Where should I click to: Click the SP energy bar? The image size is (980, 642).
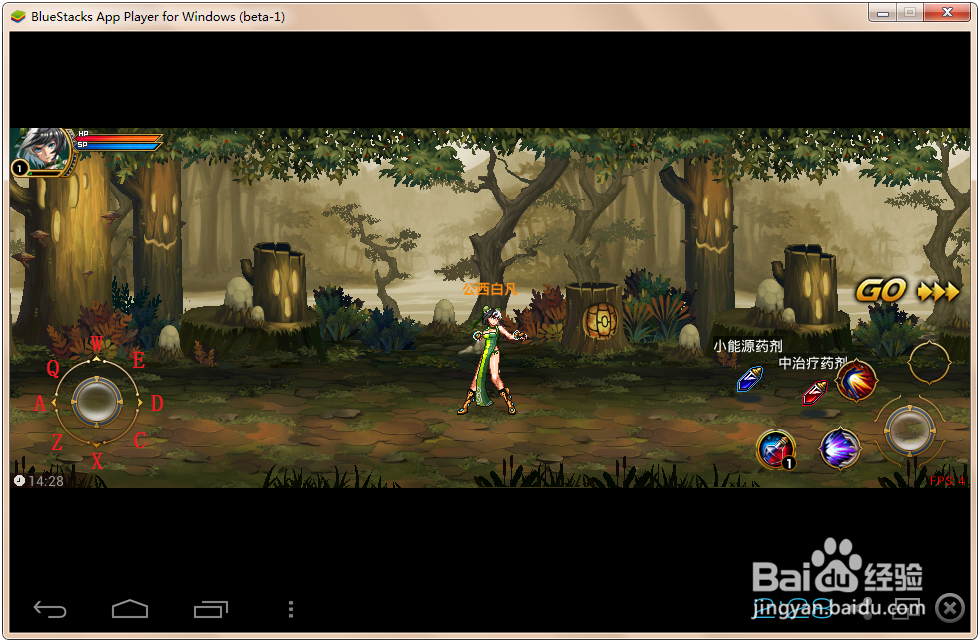pyautogui.click(x=118, y=146)
